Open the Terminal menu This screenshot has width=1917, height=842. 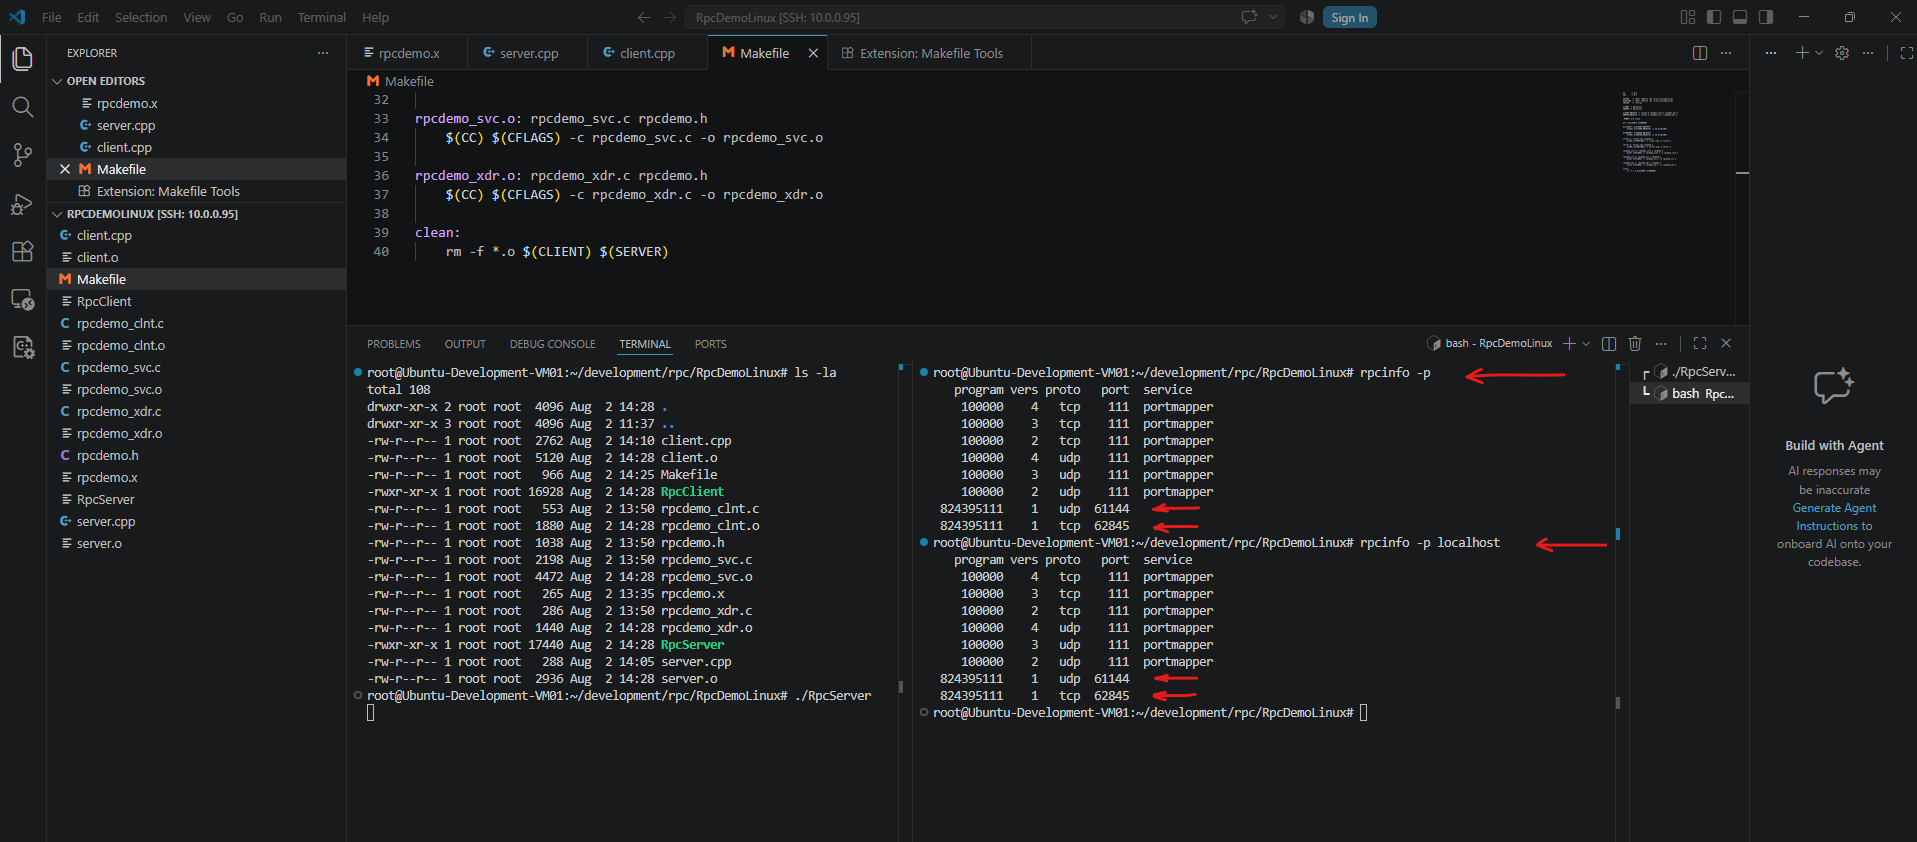(321, 17)
